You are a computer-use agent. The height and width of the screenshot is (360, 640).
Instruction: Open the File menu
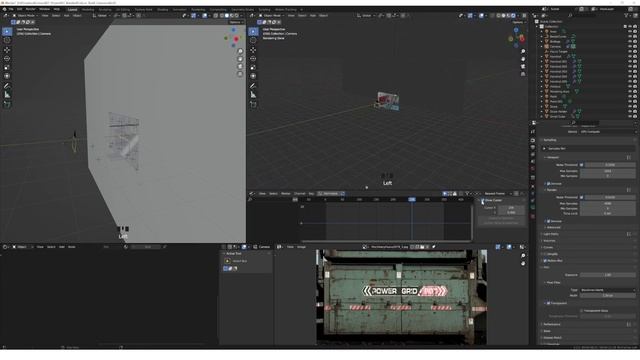11,9
